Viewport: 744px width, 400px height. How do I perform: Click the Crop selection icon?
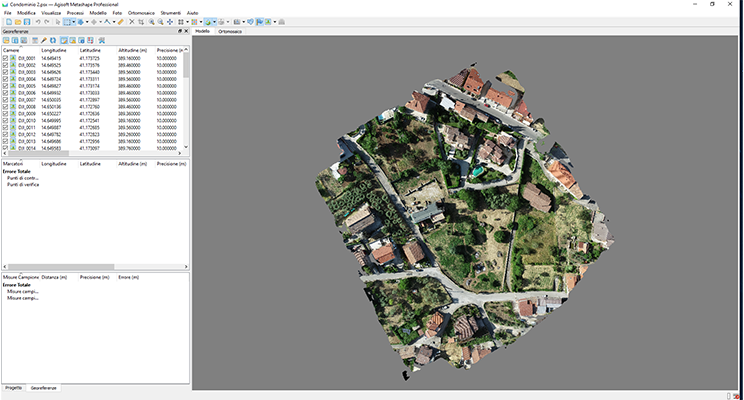point(141,22)
